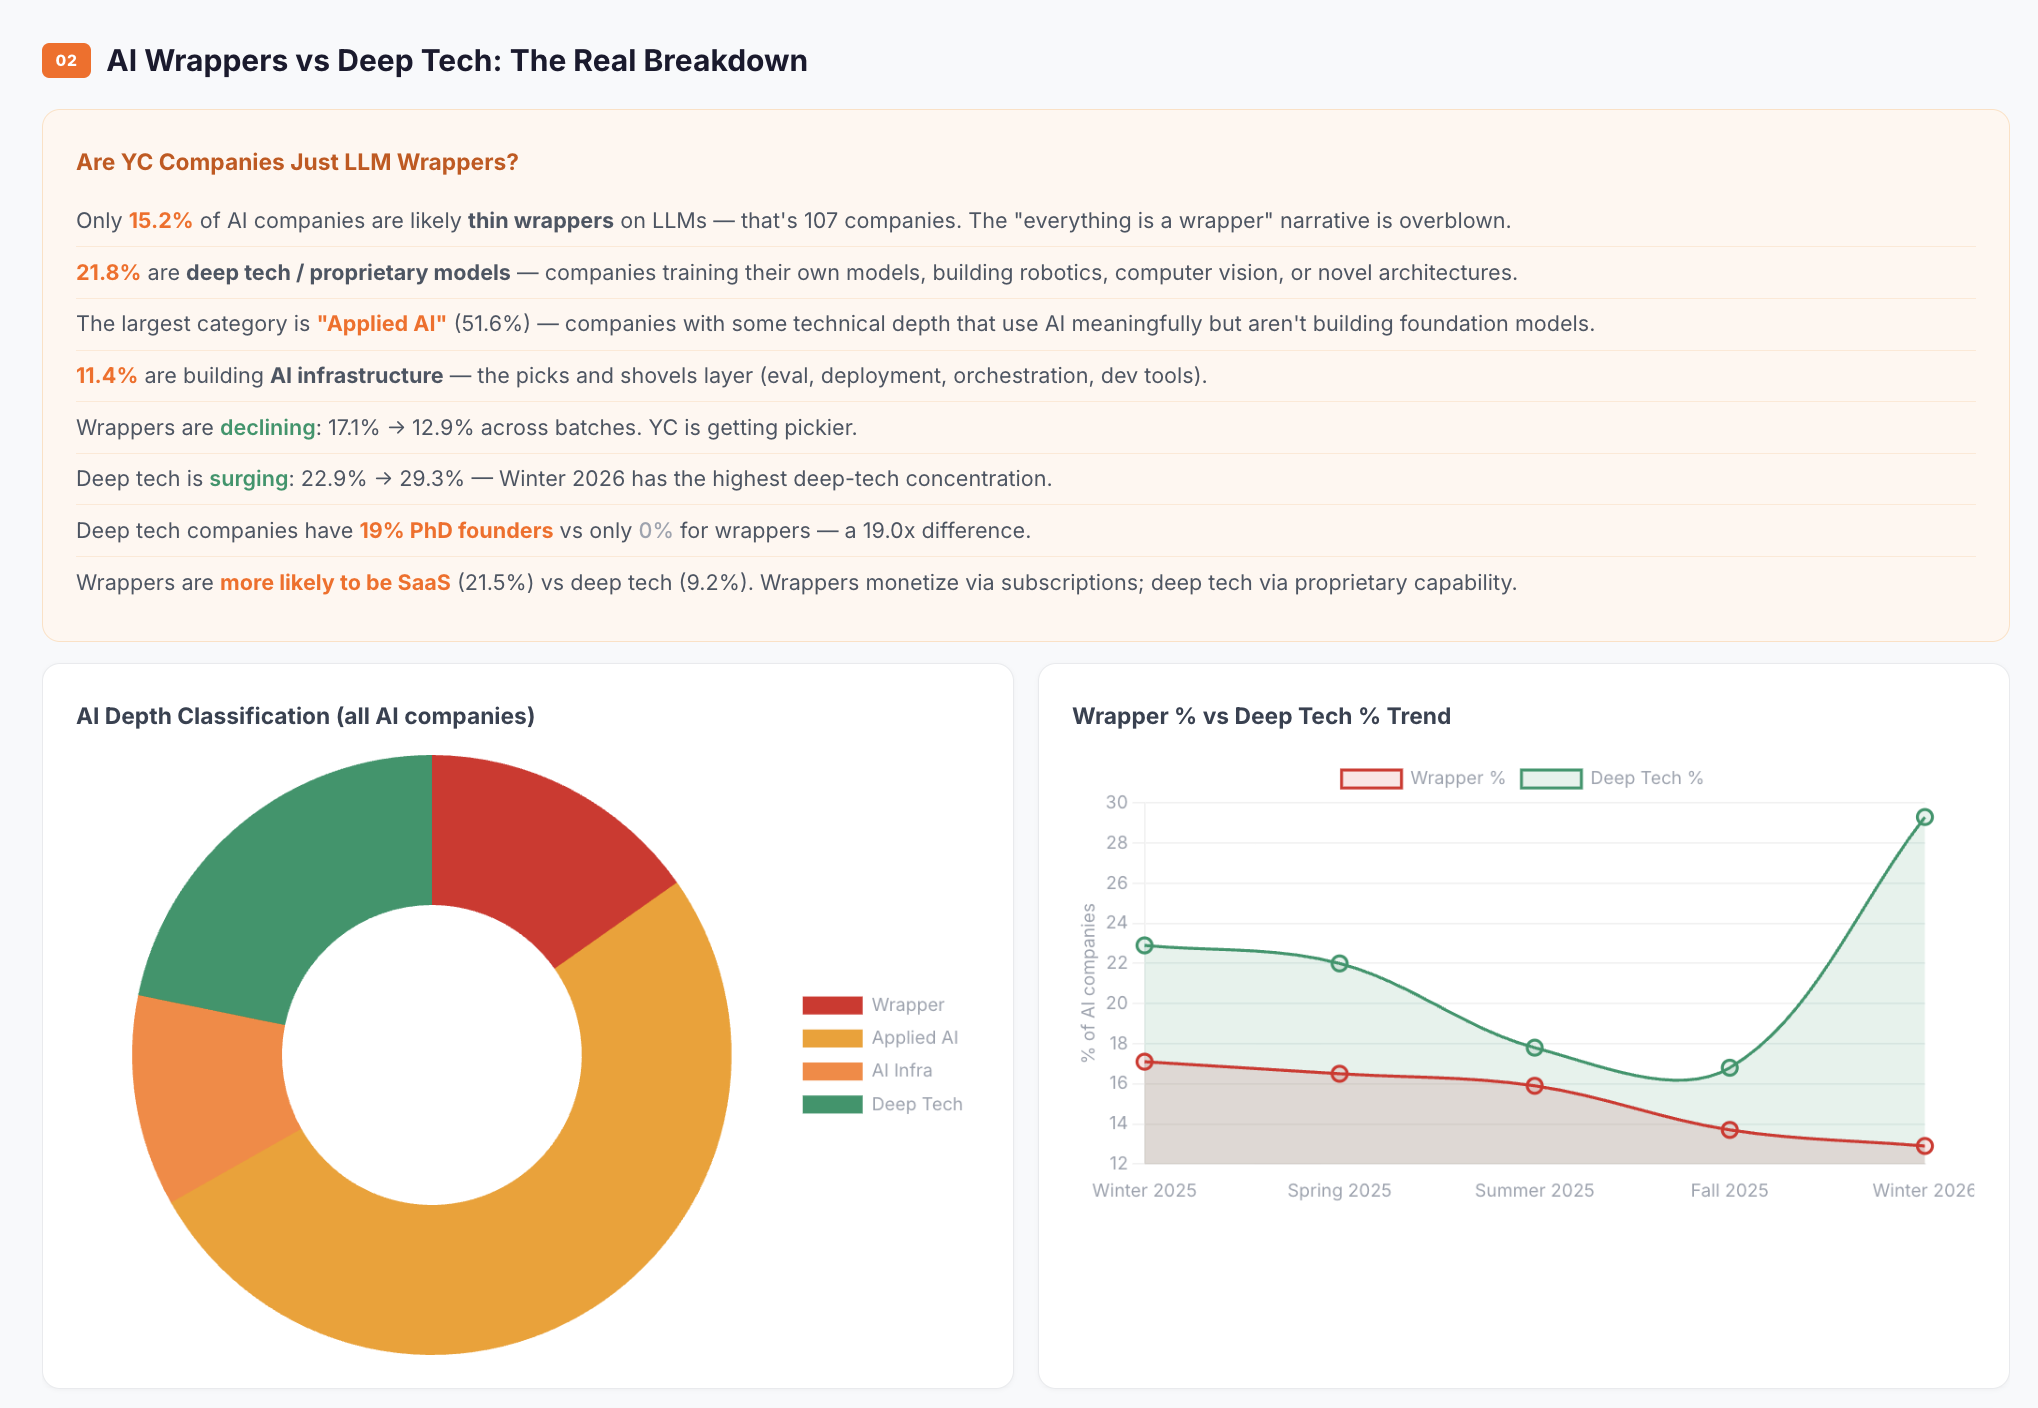Click the Wrapper % legend swatch above trend chart
Viewport: 2038px width, 1408px height.
pos(1370,777)
